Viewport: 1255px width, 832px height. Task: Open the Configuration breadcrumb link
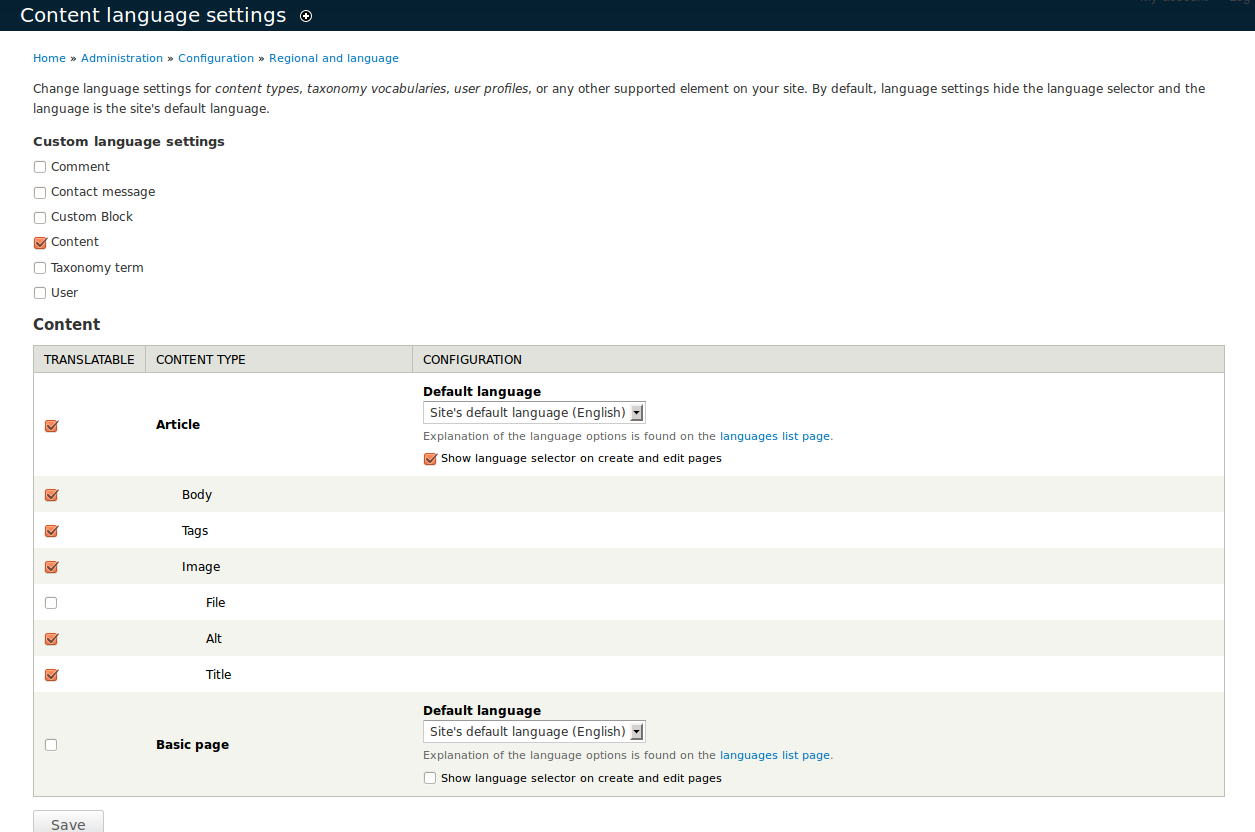(216, 58)
